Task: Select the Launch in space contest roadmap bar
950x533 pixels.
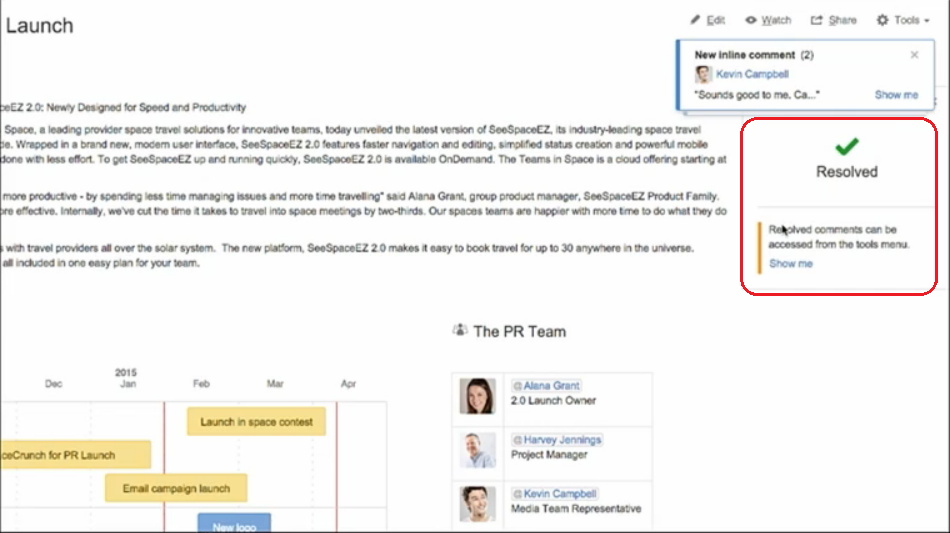Action: (256, 422)
